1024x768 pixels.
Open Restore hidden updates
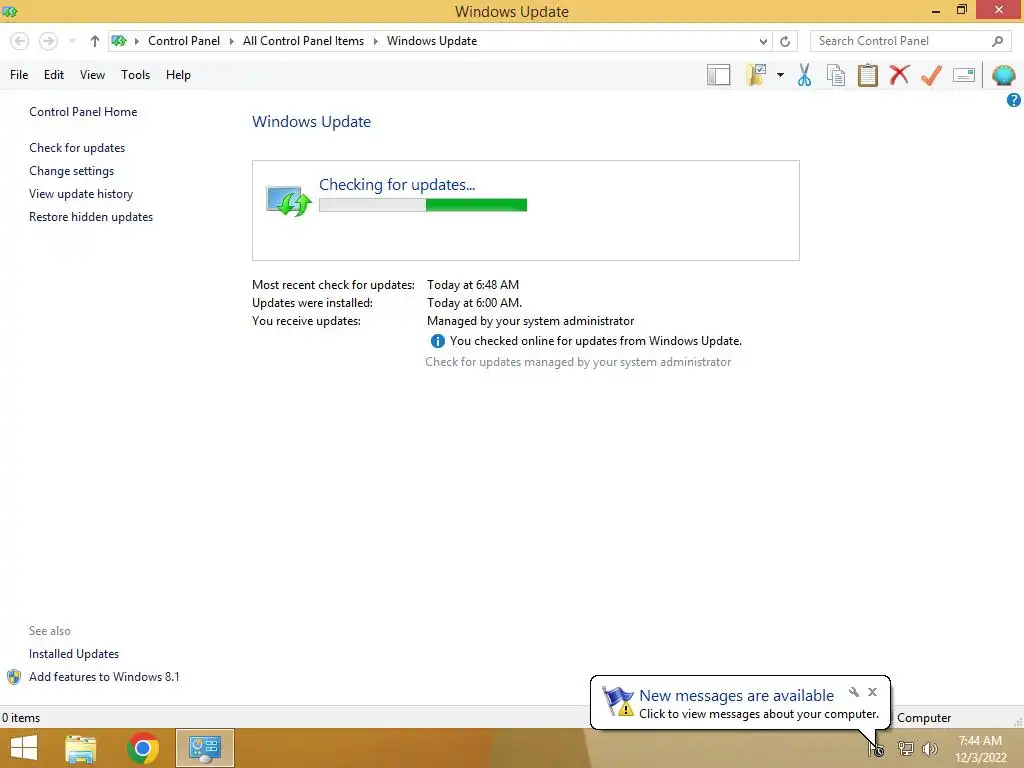coord(91,217)
